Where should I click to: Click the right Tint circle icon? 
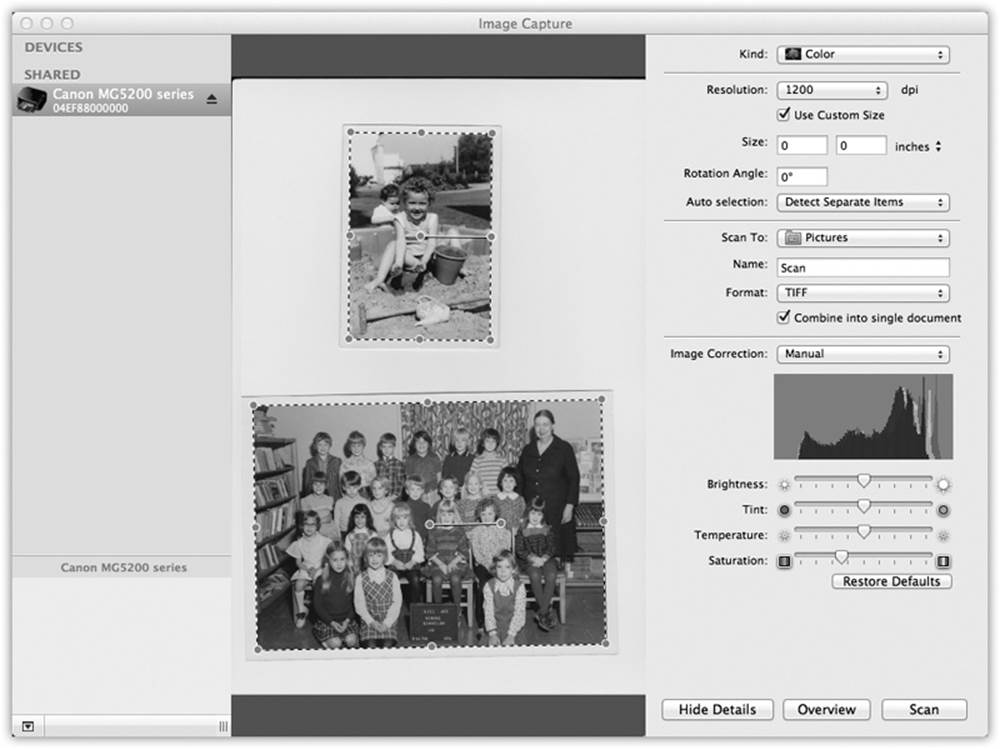pos(943,510)
